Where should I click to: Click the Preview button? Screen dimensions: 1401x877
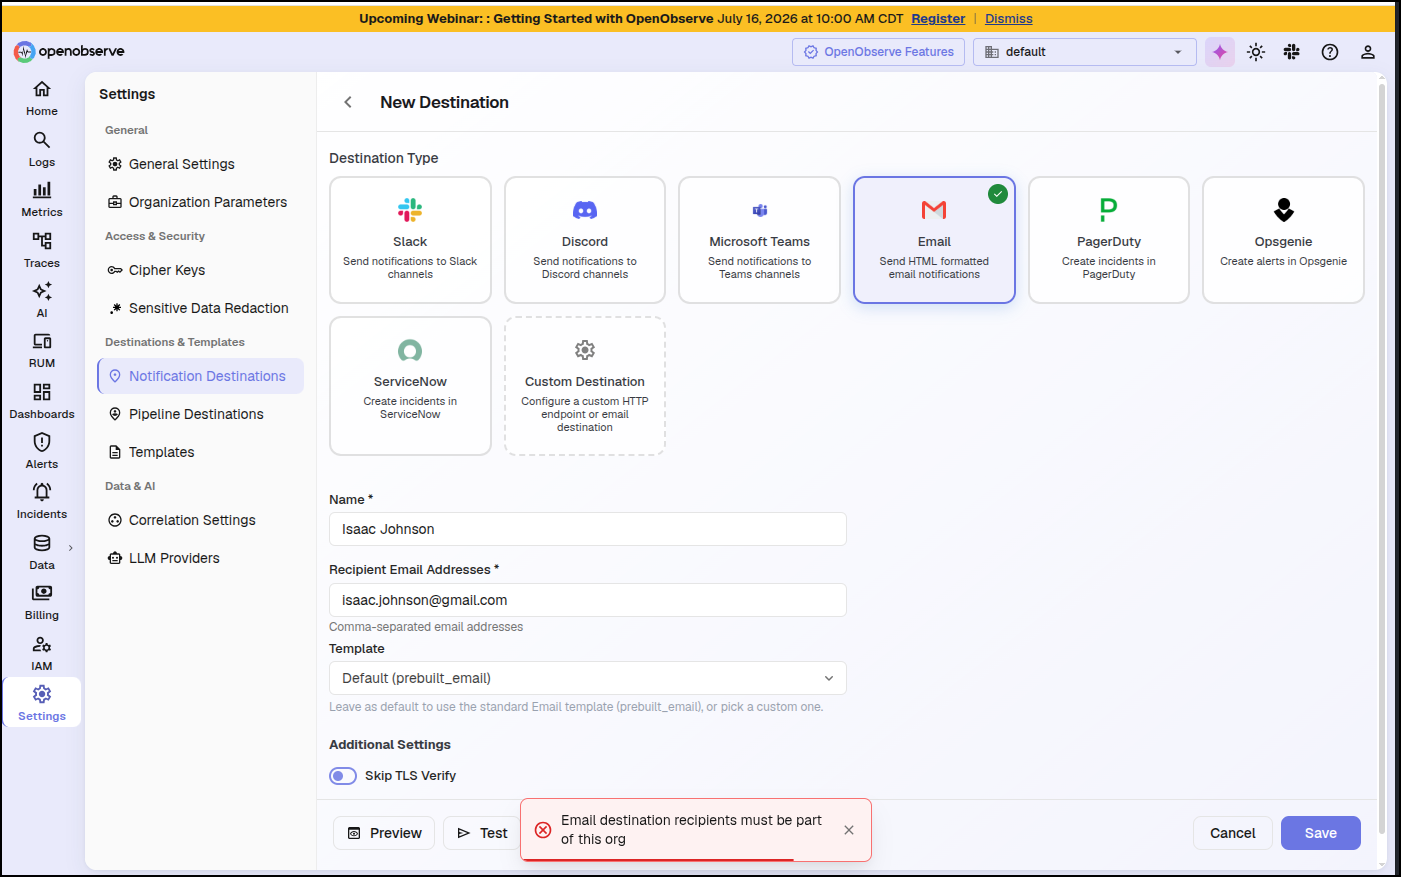[x=384, y=833]
